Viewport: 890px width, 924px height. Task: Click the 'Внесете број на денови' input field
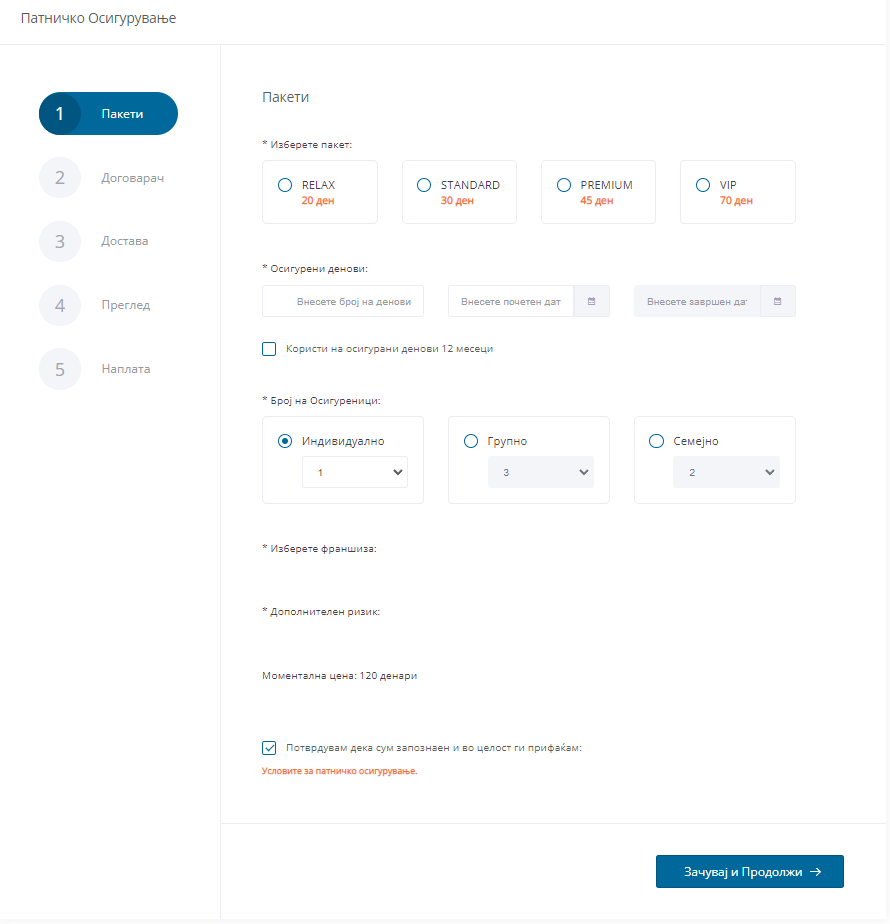click(x=343, y=301)
